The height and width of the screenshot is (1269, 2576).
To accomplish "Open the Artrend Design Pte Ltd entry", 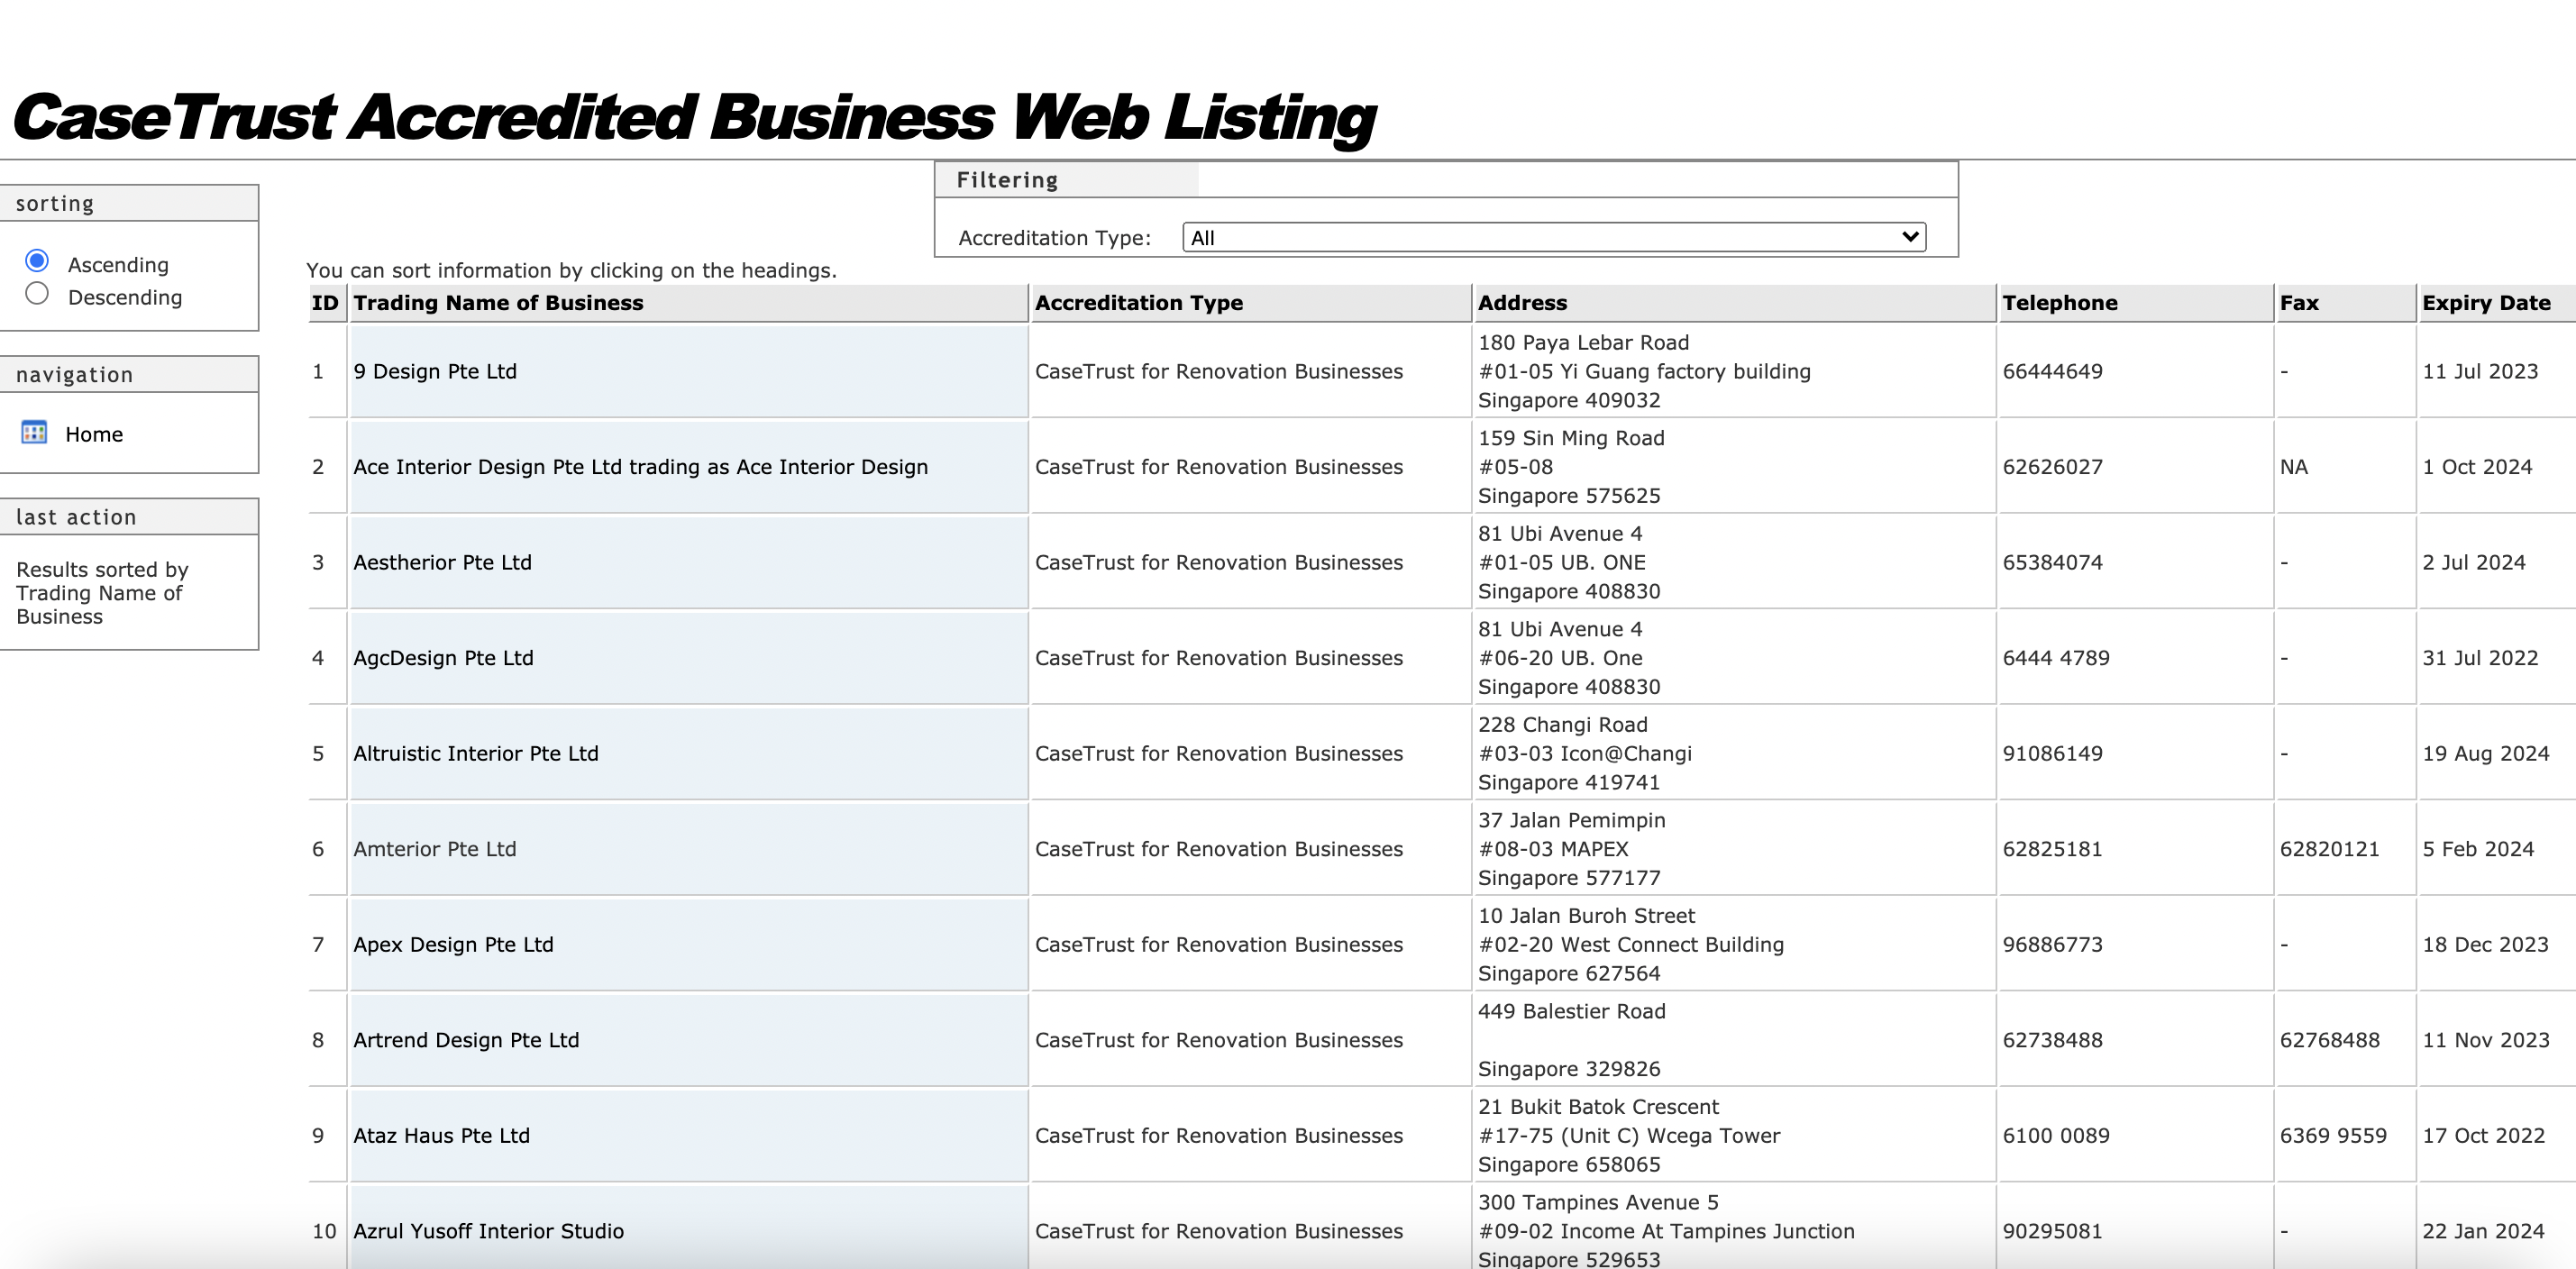I will pos(466,1040).
